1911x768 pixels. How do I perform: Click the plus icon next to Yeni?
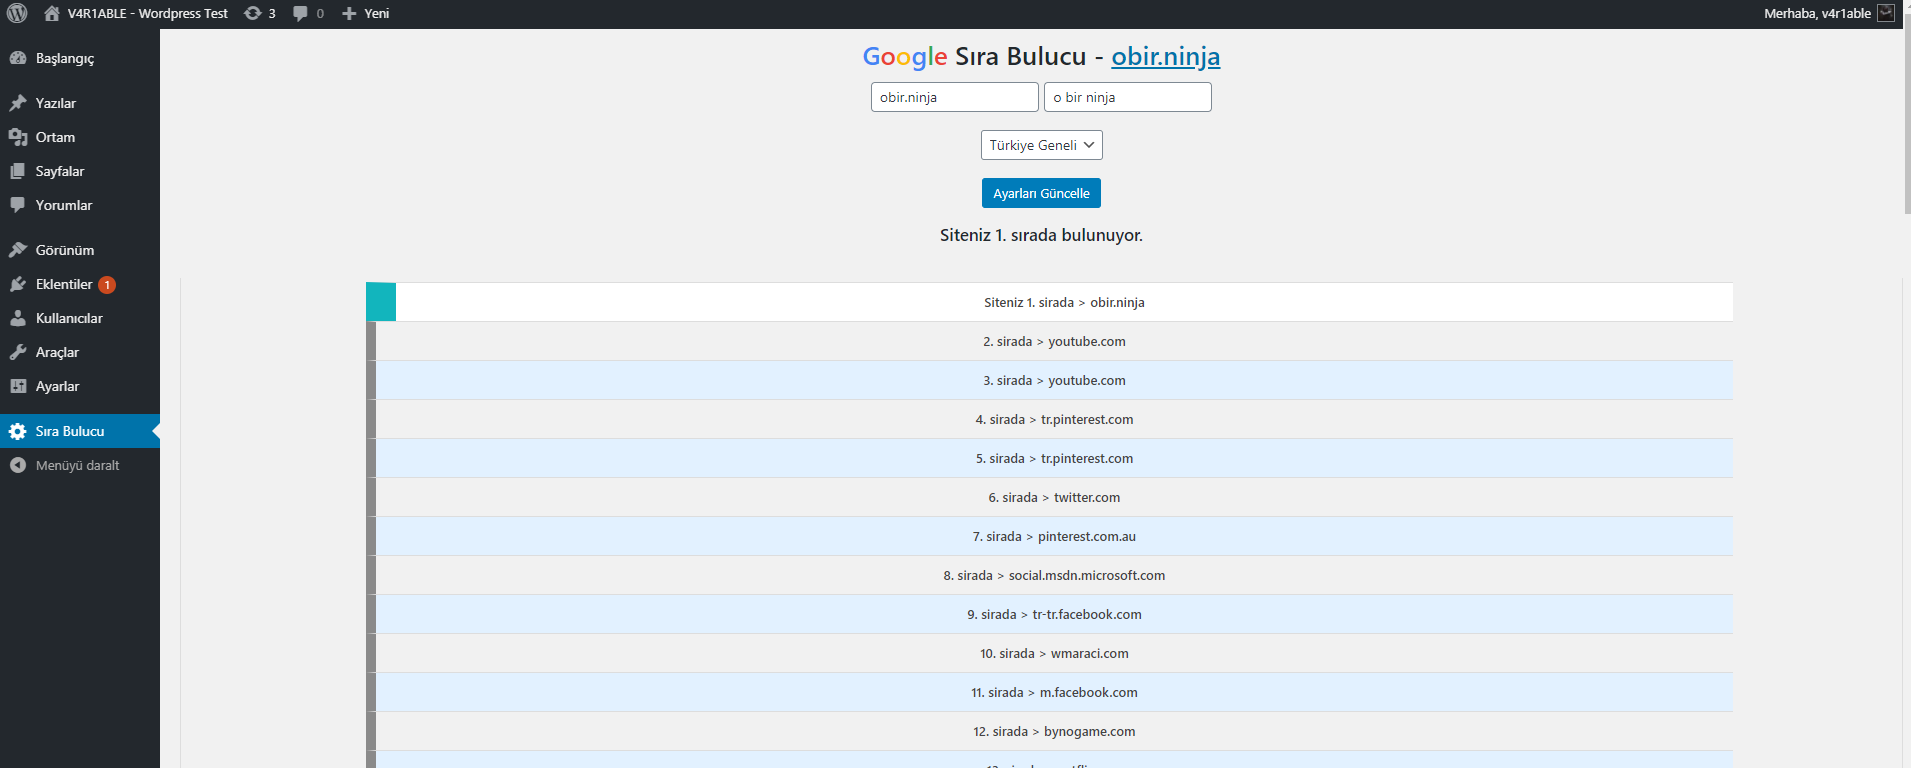tap(349, 14)
